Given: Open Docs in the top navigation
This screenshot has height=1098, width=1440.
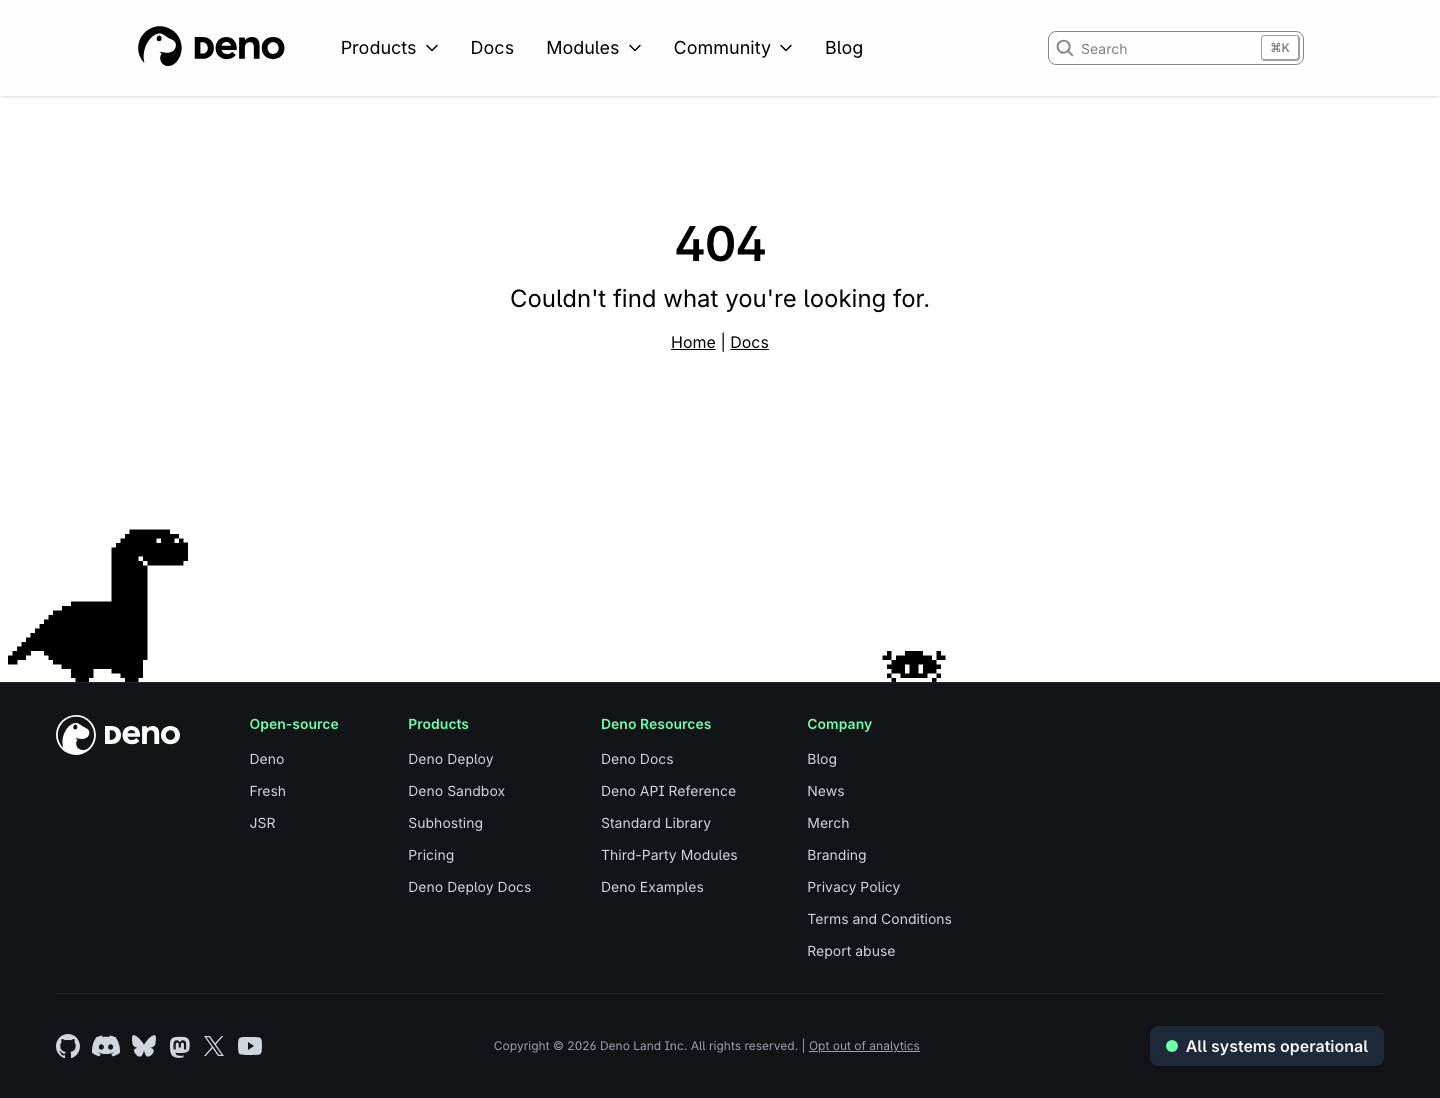Looking at the screenshot, I should click(492, 48).
